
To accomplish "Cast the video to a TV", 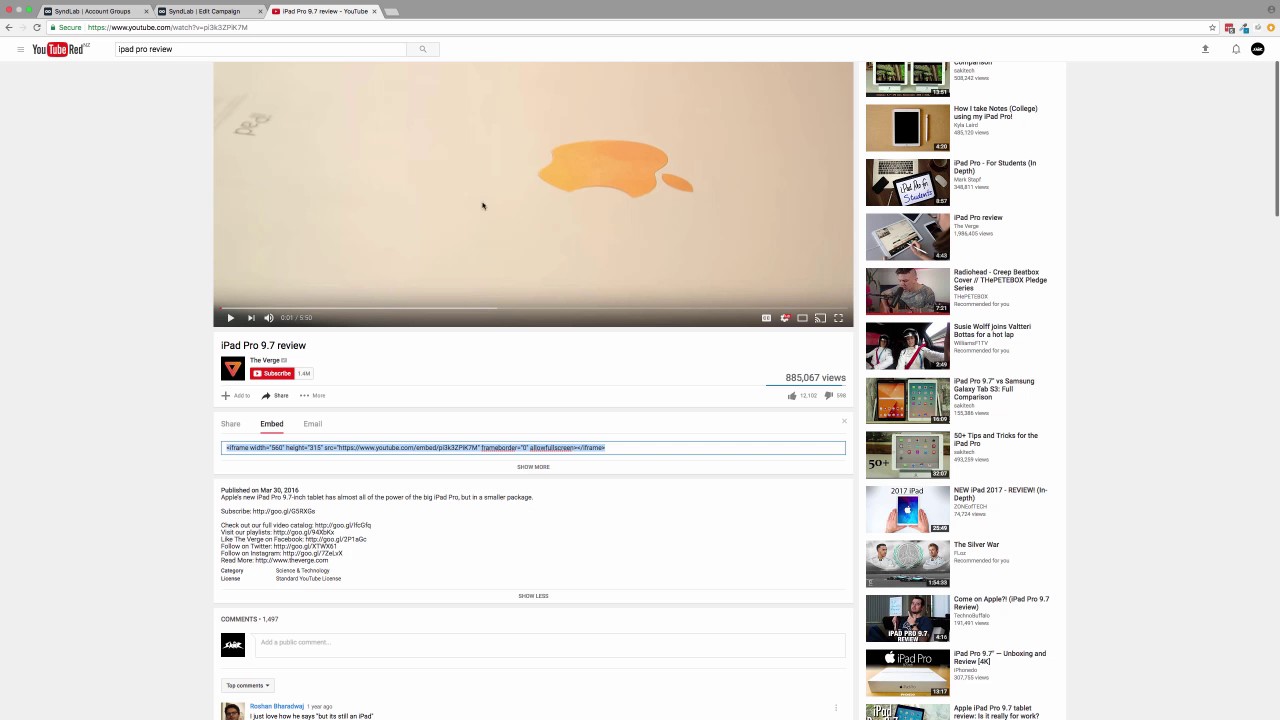I will pyautogui.click(x=820, y=318).
